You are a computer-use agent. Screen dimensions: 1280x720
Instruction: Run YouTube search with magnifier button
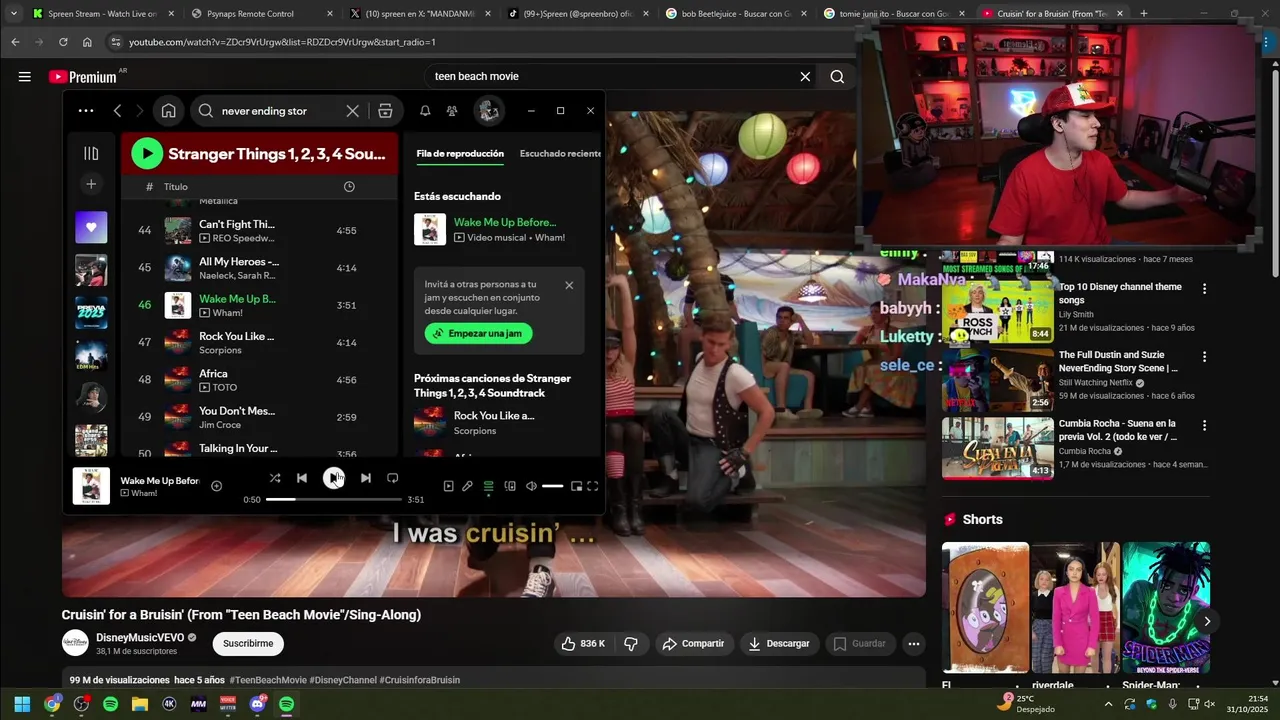tap(837, 76)
